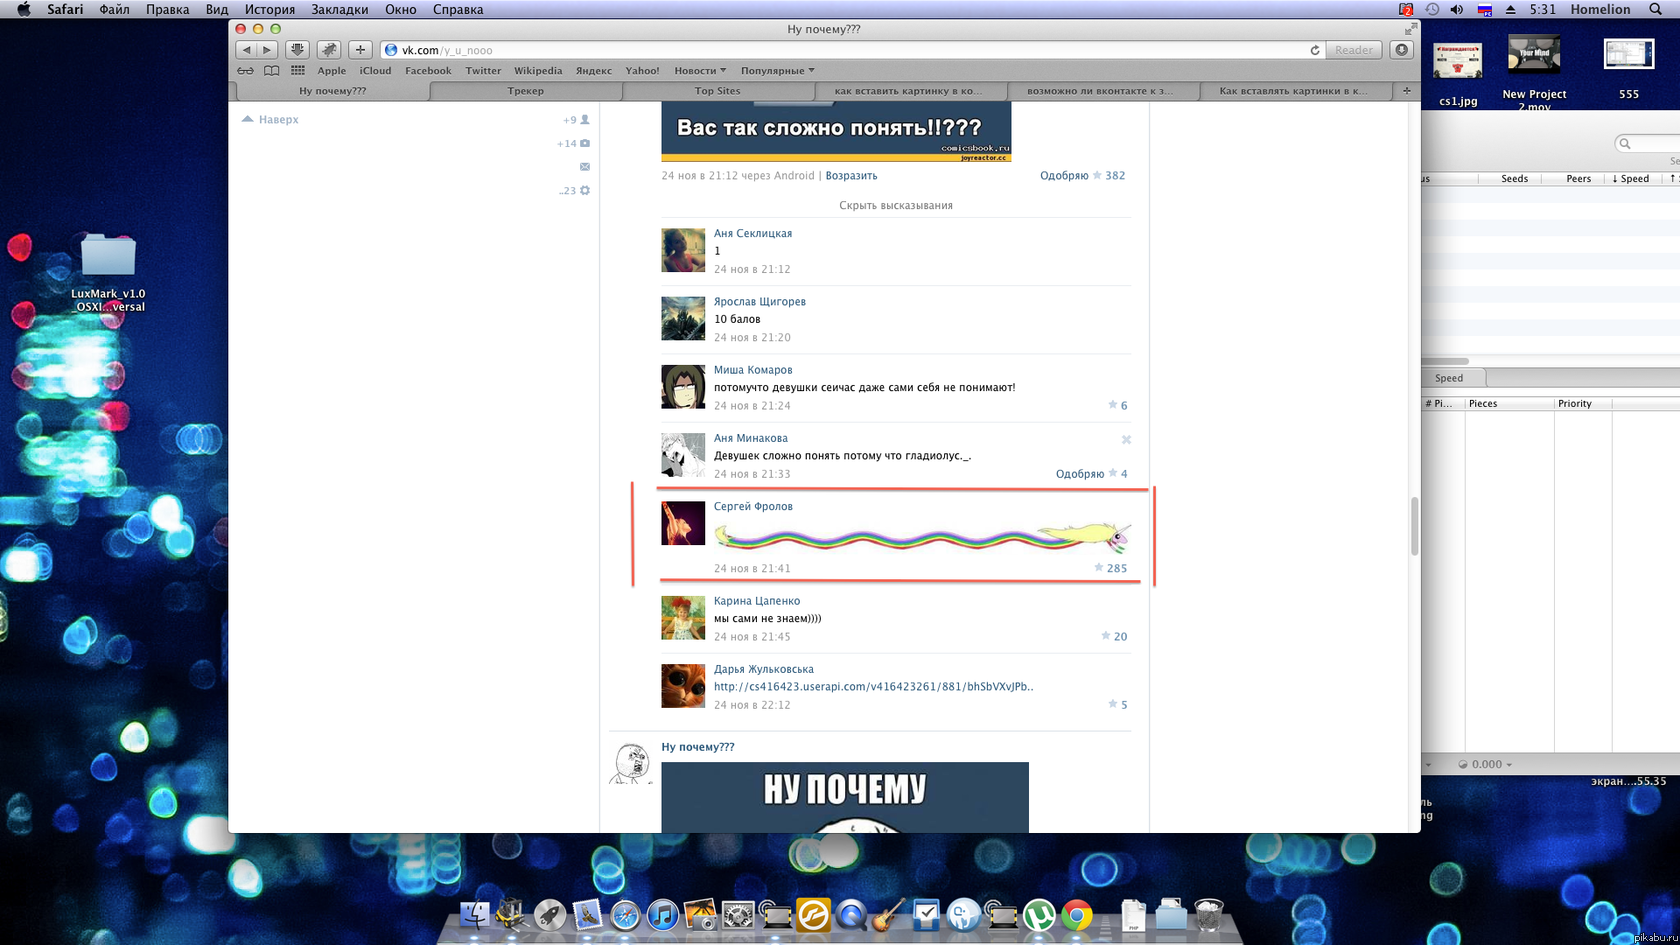Toggle Одобряю on Аня Минакова's comment
1680x945 pixels.
1080,474
